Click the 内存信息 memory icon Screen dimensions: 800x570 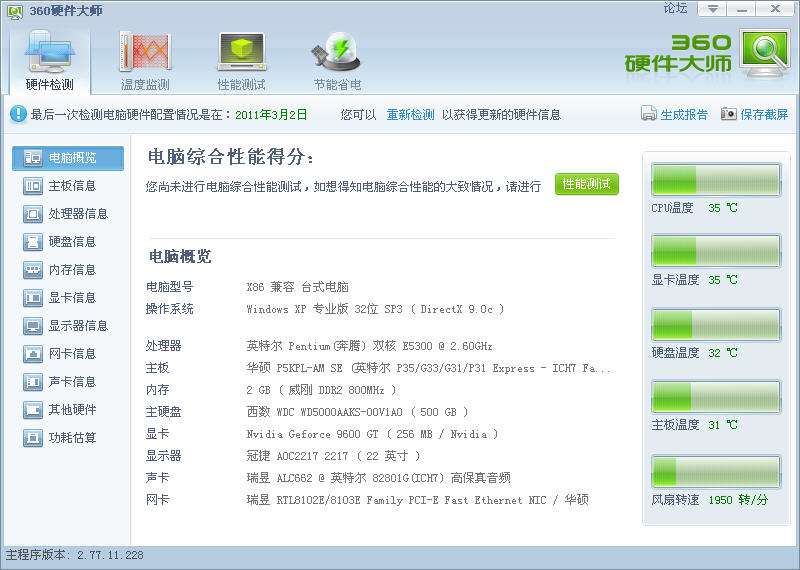pos(33,270)
